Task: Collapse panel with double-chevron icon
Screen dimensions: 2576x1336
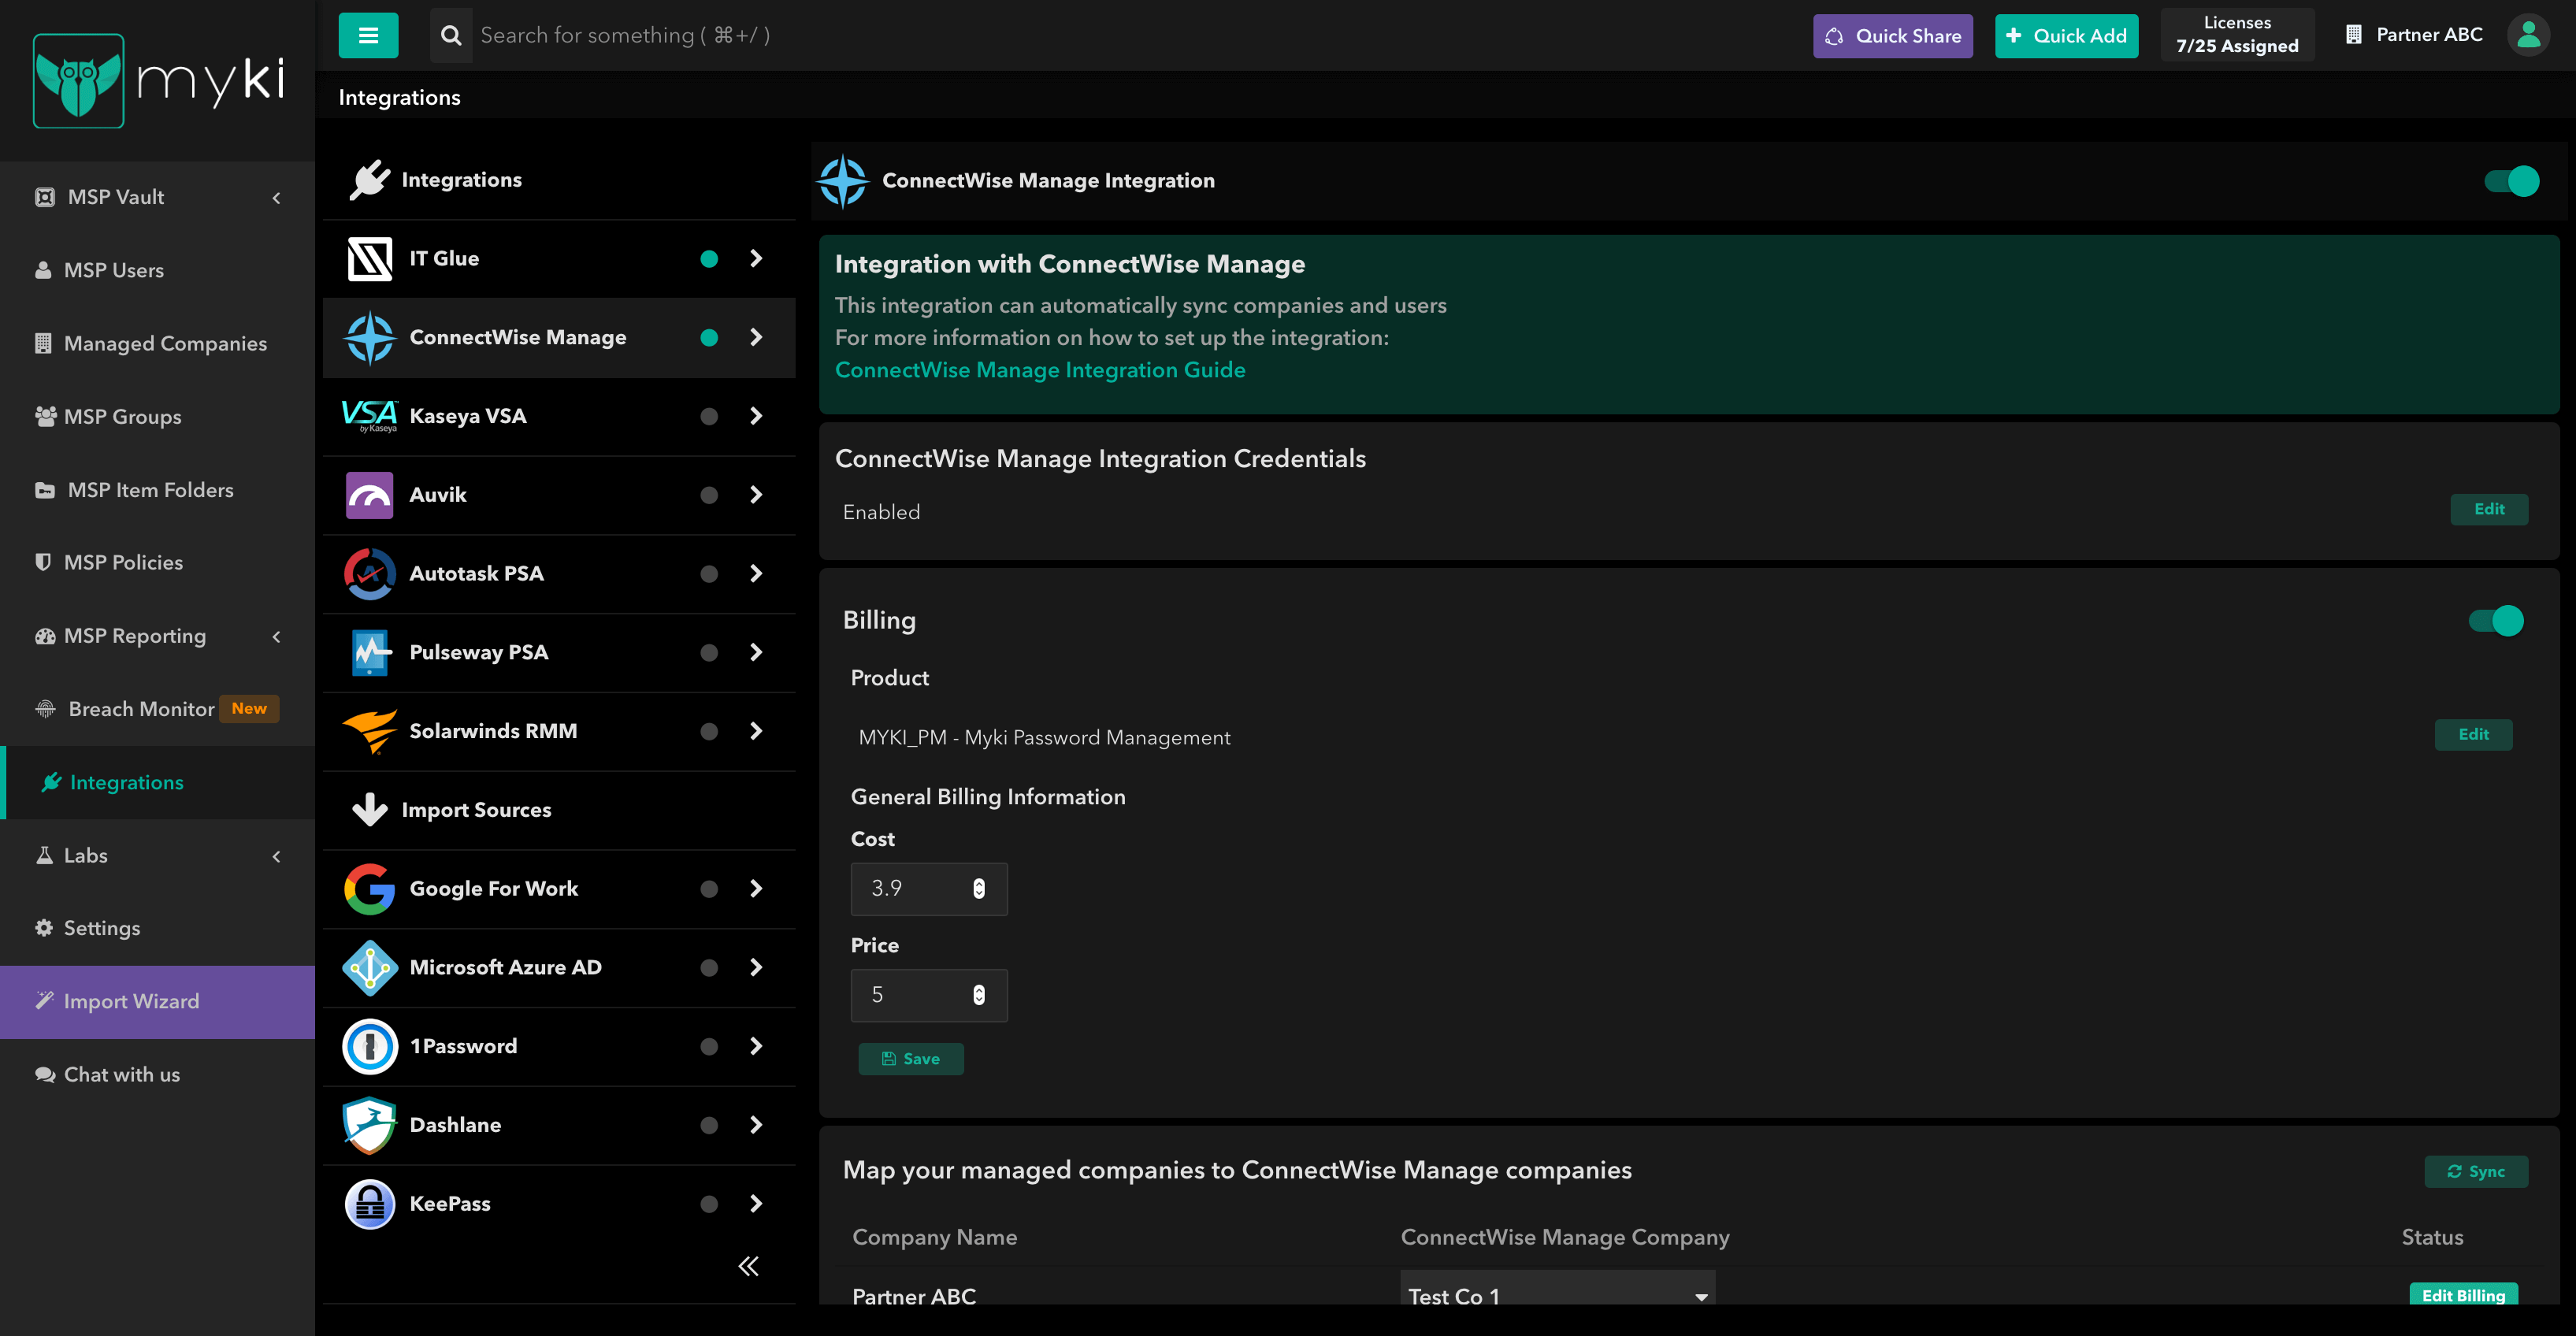Action: coord(748,1266)
